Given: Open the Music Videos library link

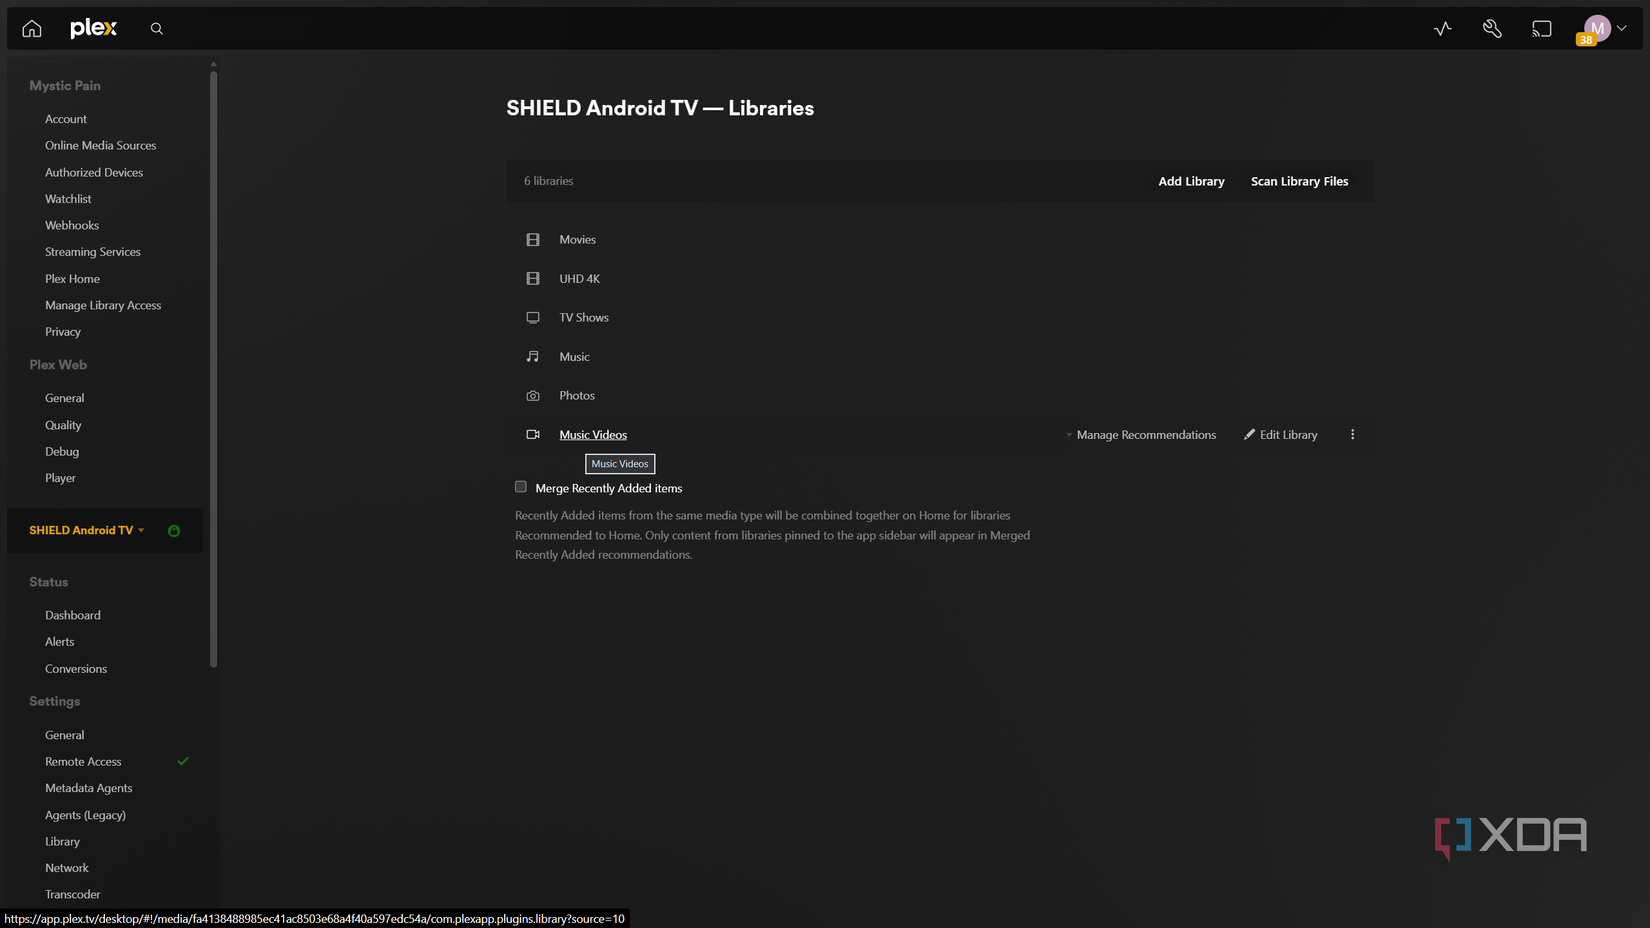Looking at the screenshot, I should (593, 435).
